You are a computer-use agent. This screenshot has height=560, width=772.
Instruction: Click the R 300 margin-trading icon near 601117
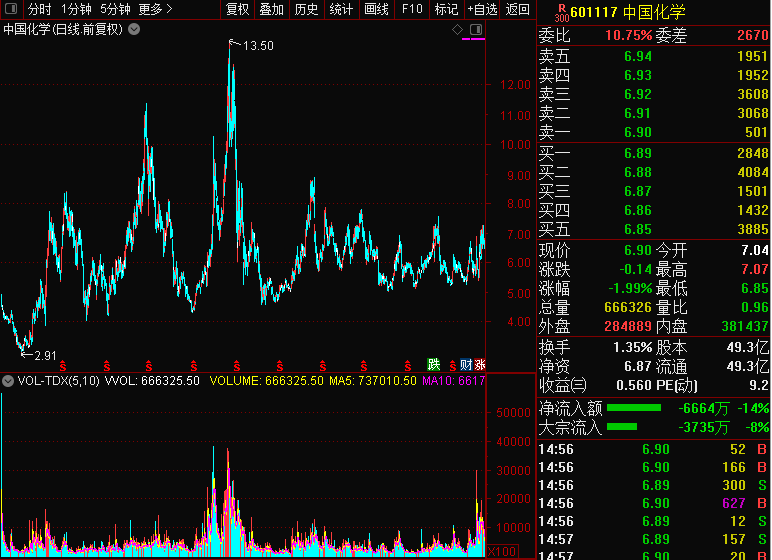pyautogui.click(x=561, y=13)
